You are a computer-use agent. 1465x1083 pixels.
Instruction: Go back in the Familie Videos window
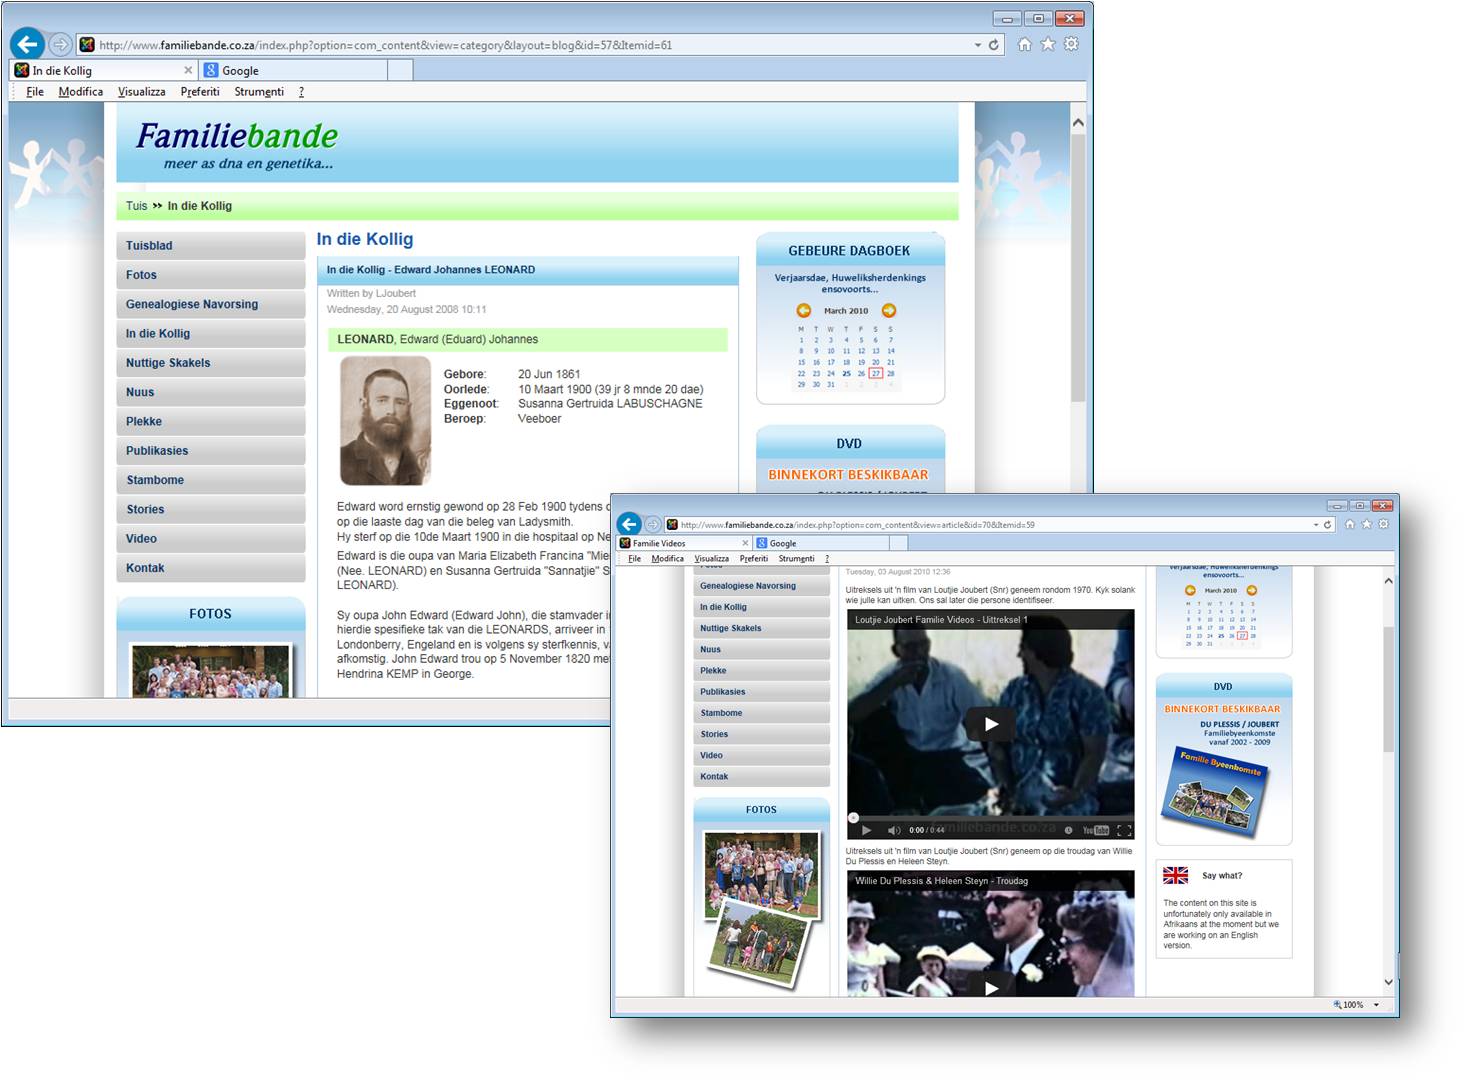(x=629, y=524)
